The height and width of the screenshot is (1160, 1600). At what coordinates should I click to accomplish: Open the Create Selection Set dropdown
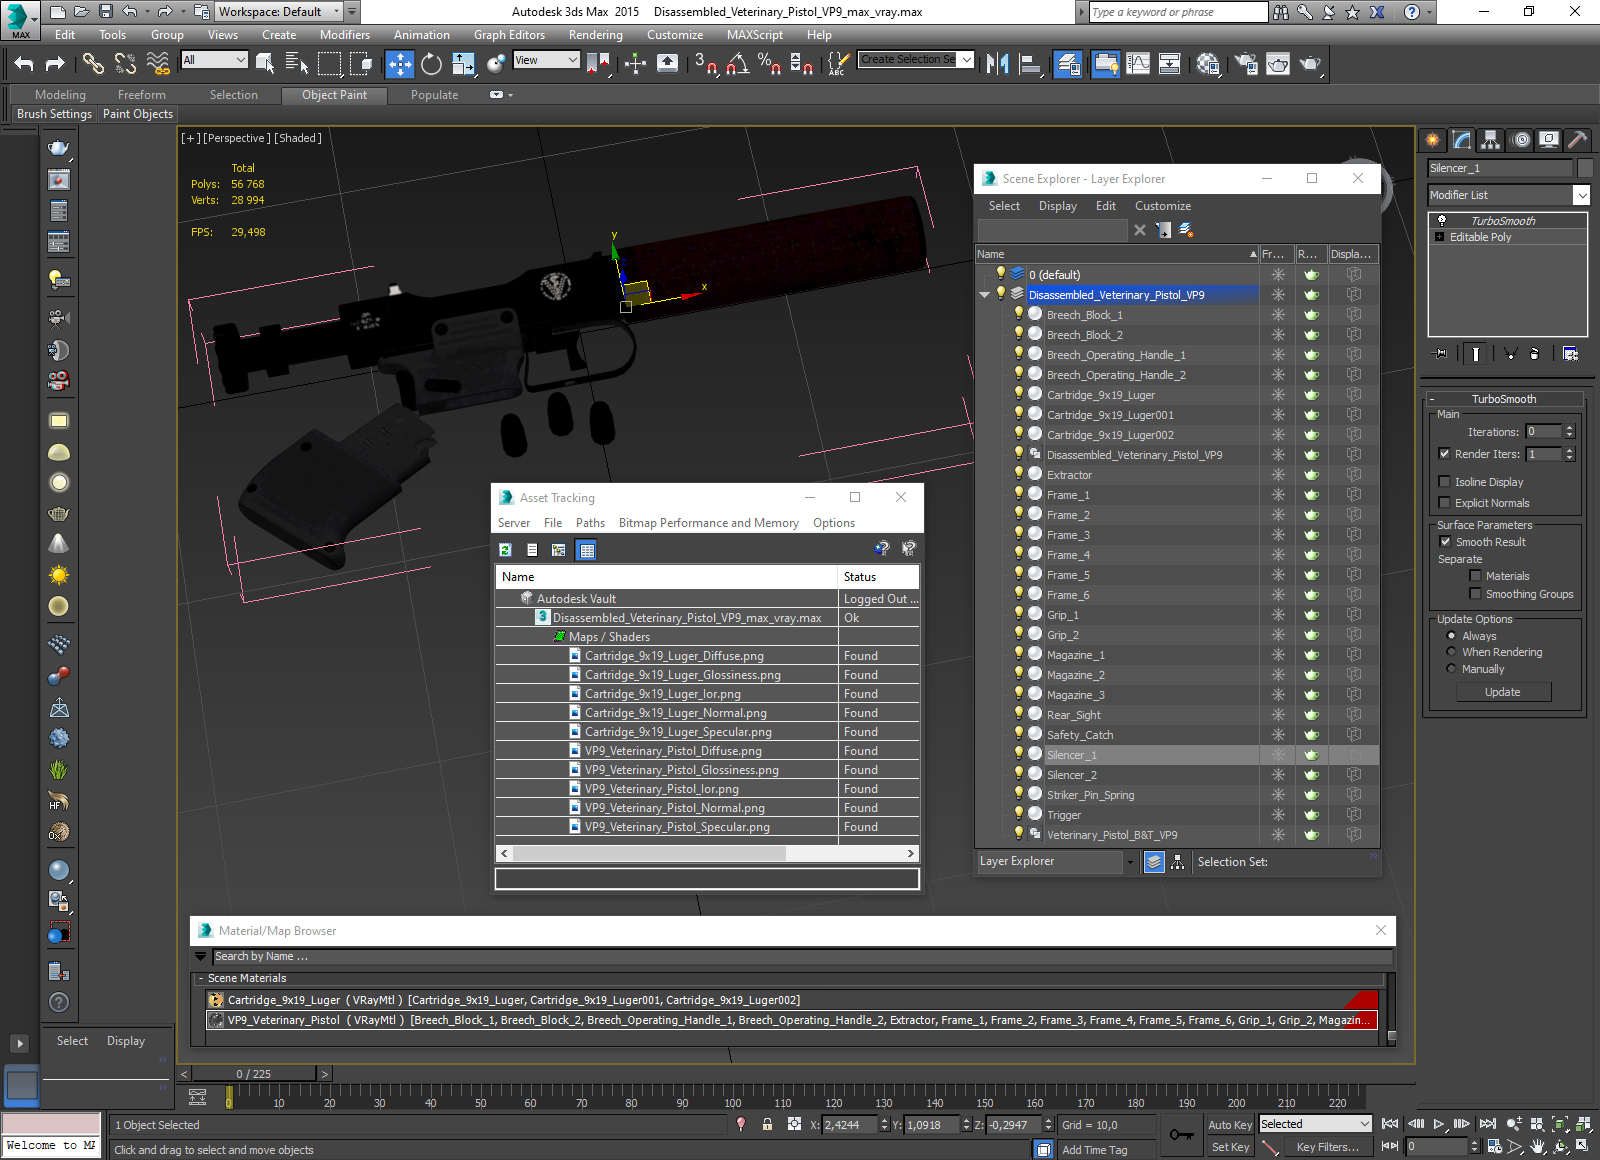pyautogui.click(x=966, y=60)
